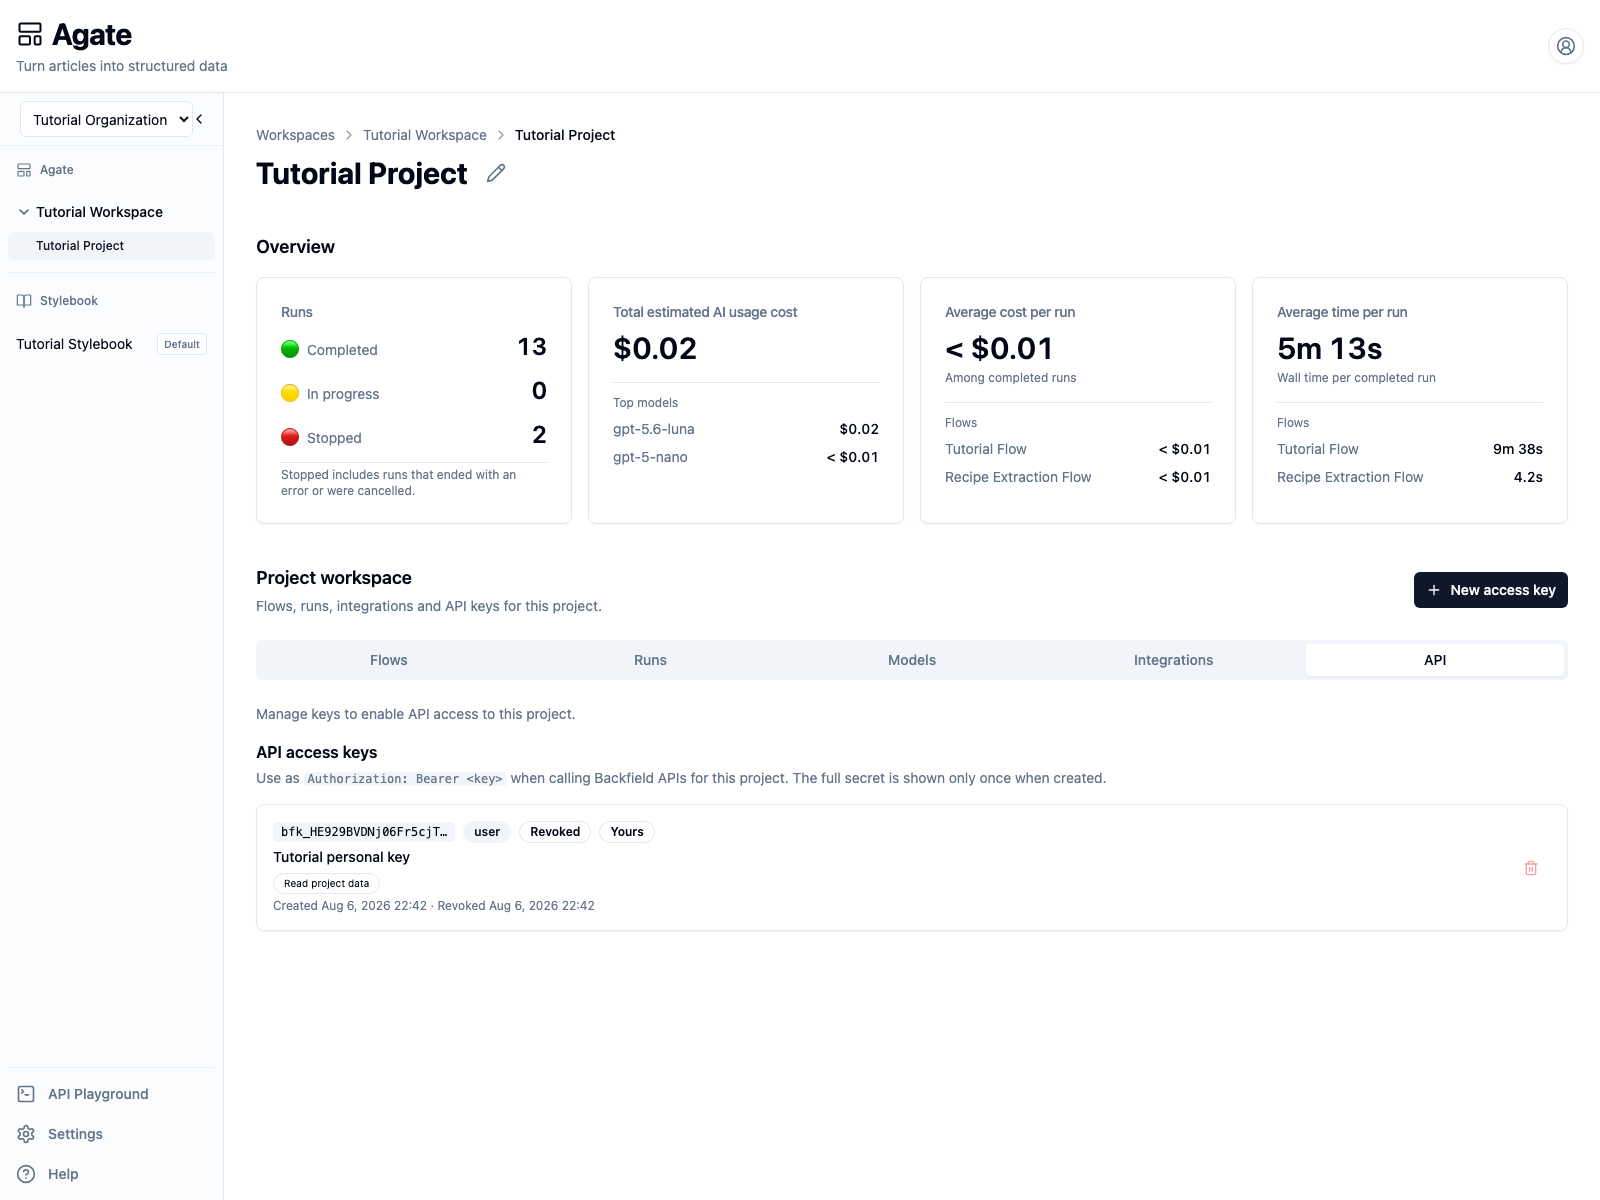Click the Help question mark icon

[26, 1174]
